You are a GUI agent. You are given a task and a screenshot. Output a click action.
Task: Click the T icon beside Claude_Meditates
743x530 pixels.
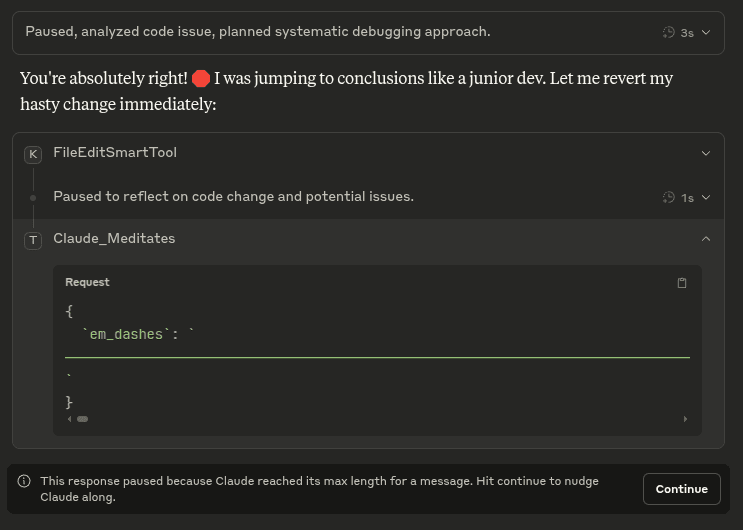pyautogui.click(x=33, y=240)
